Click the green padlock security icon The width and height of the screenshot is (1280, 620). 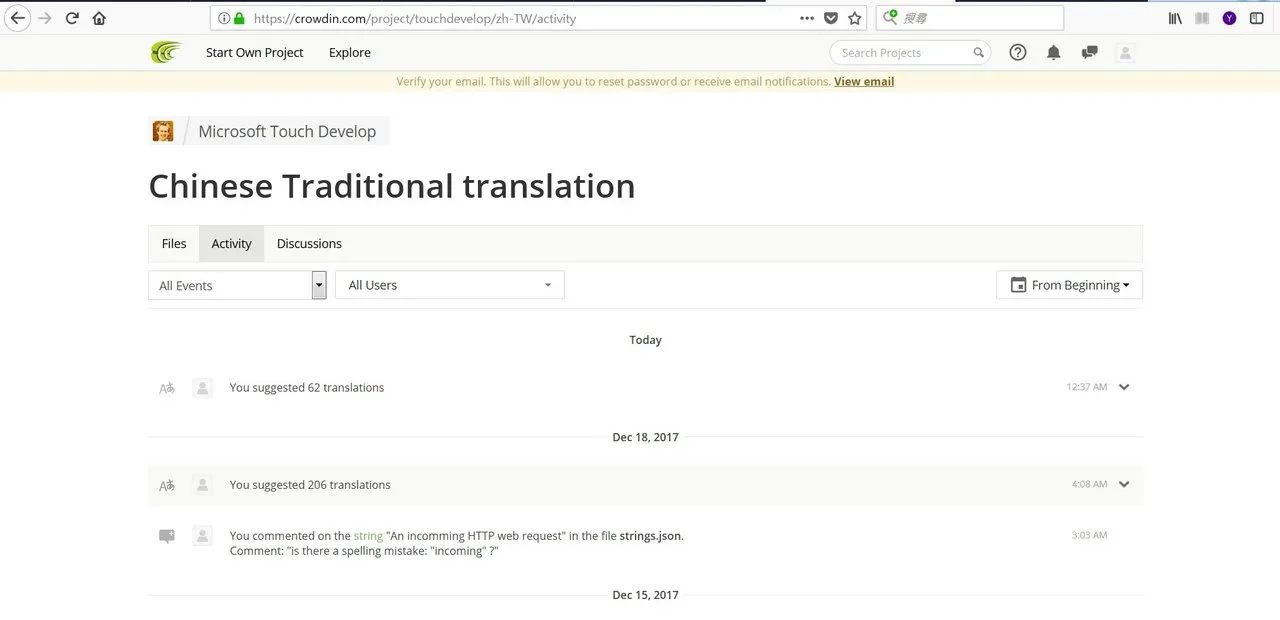239,18
